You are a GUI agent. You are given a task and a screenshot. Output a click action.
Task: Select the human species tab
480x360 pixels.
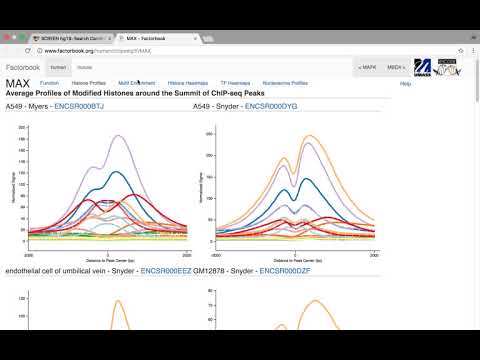(58, 67)
